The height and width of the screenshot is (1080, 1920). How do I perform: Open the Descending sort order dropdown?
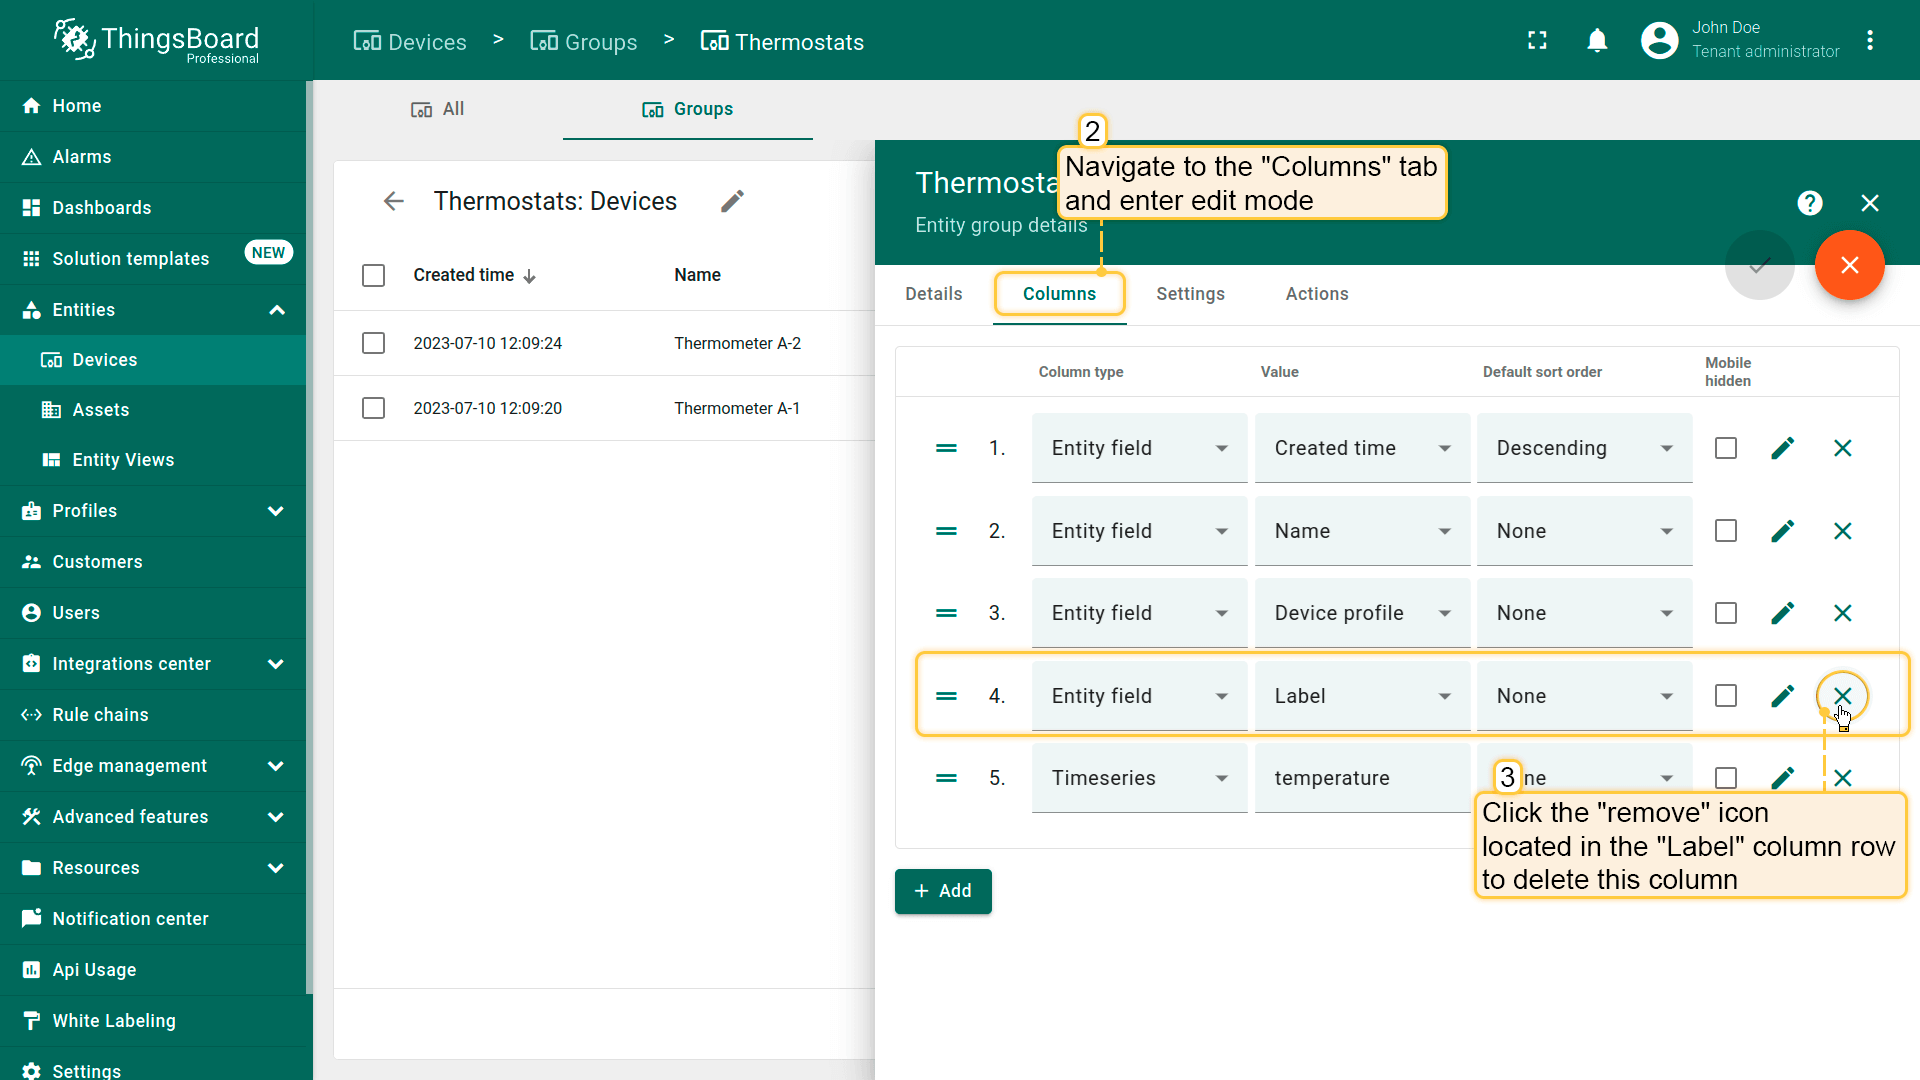click(1583, 448)
